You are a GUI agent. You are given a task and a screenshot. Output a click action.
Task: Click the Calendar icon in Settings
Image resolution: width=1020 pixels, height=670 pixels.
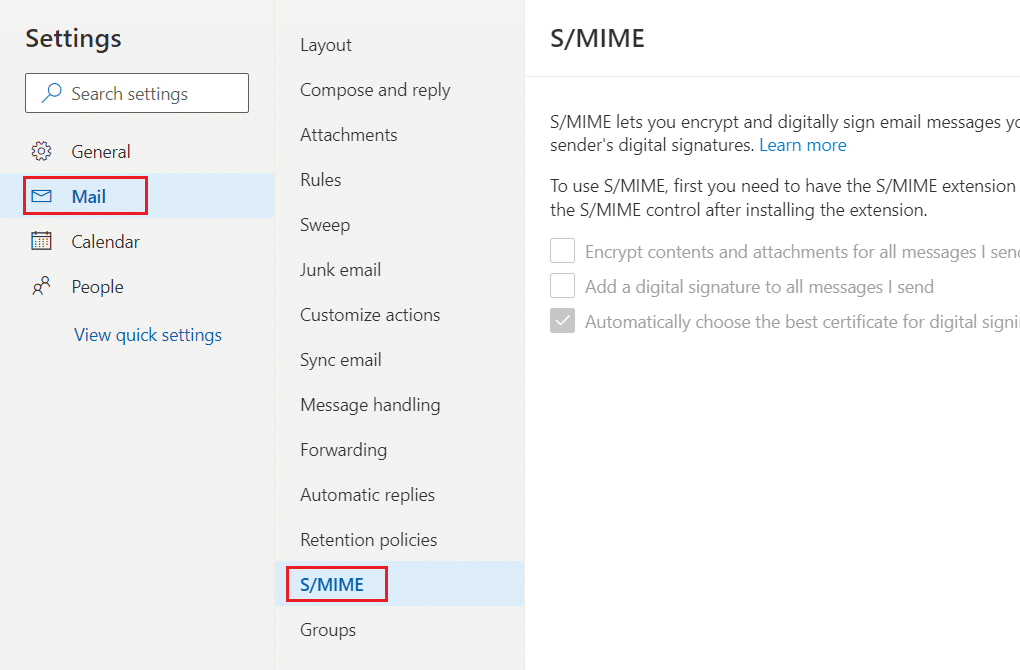coord(41,242)
